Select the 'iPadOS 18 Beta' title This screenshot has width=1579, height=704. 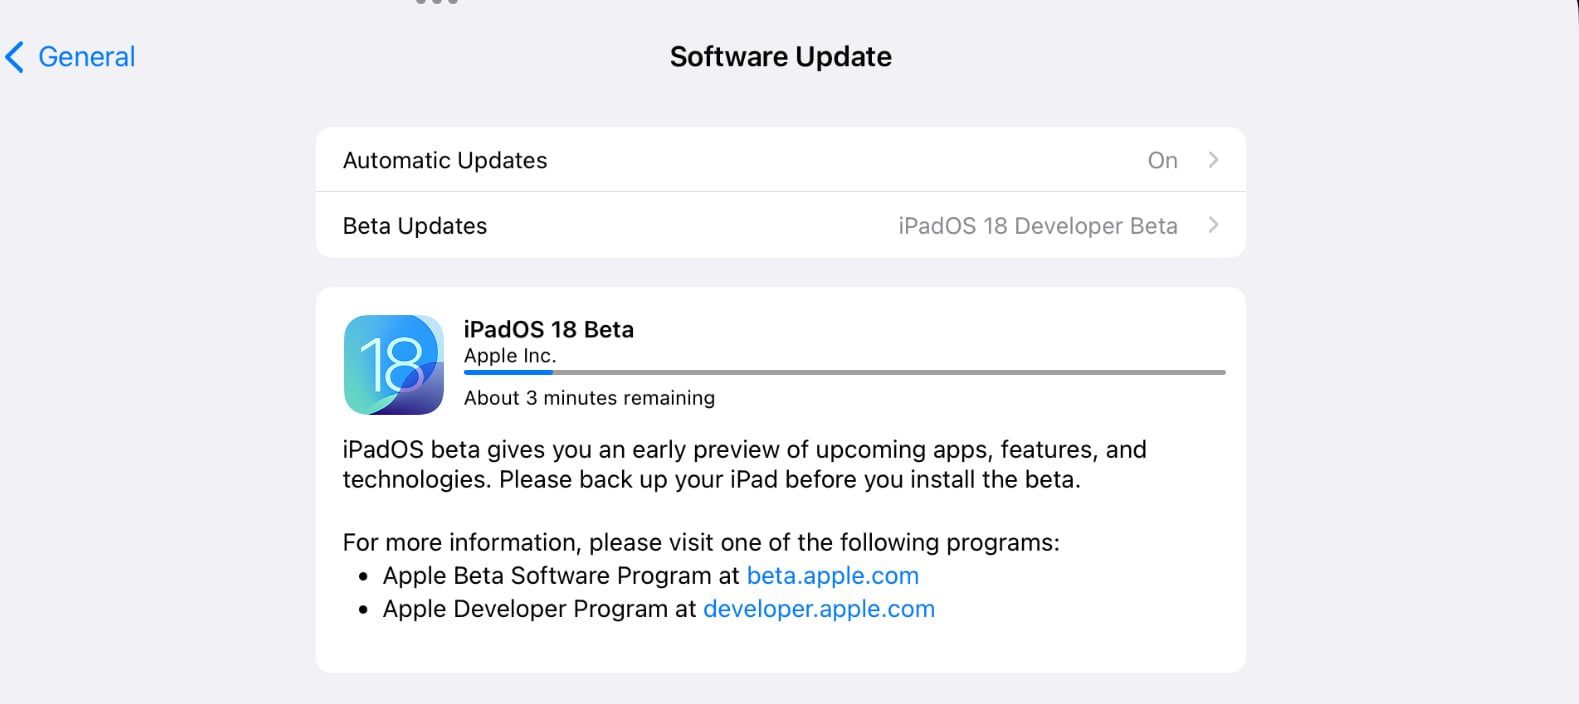549,330
